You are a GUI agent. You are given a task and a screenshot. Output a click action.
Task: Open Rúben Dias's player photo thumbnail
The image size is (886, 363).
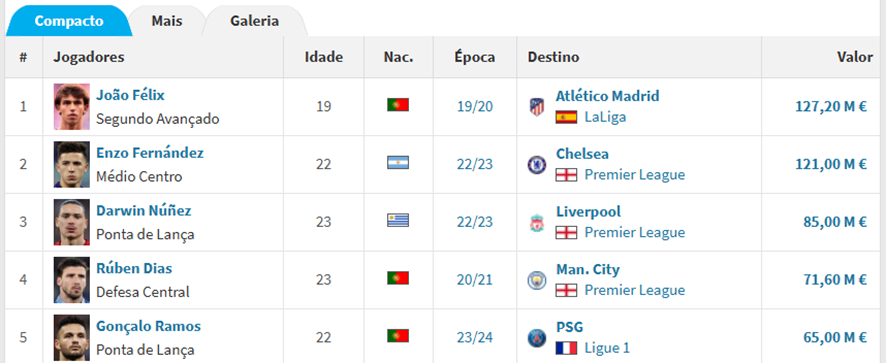[72, 280]
